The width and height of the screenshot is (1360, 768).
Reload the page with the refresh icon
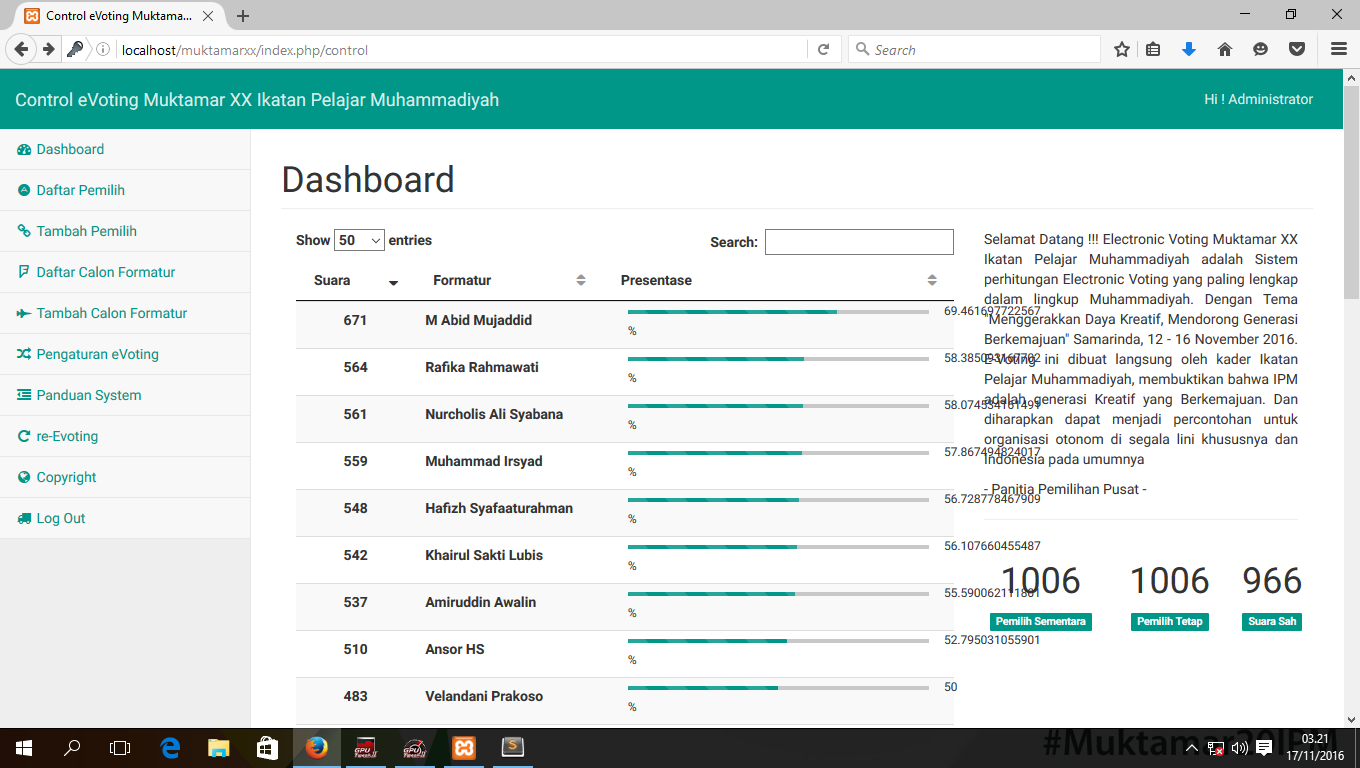(x=823, y=49)
